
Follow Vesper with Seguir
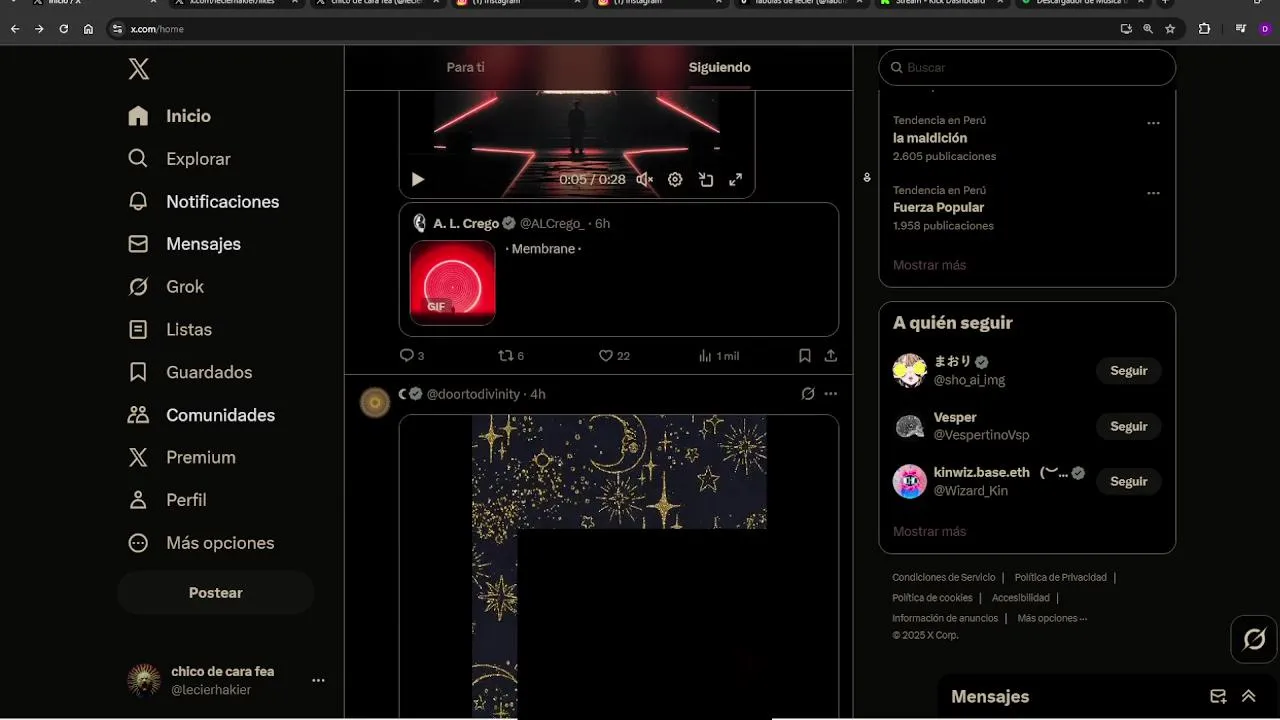(1128, 427)
